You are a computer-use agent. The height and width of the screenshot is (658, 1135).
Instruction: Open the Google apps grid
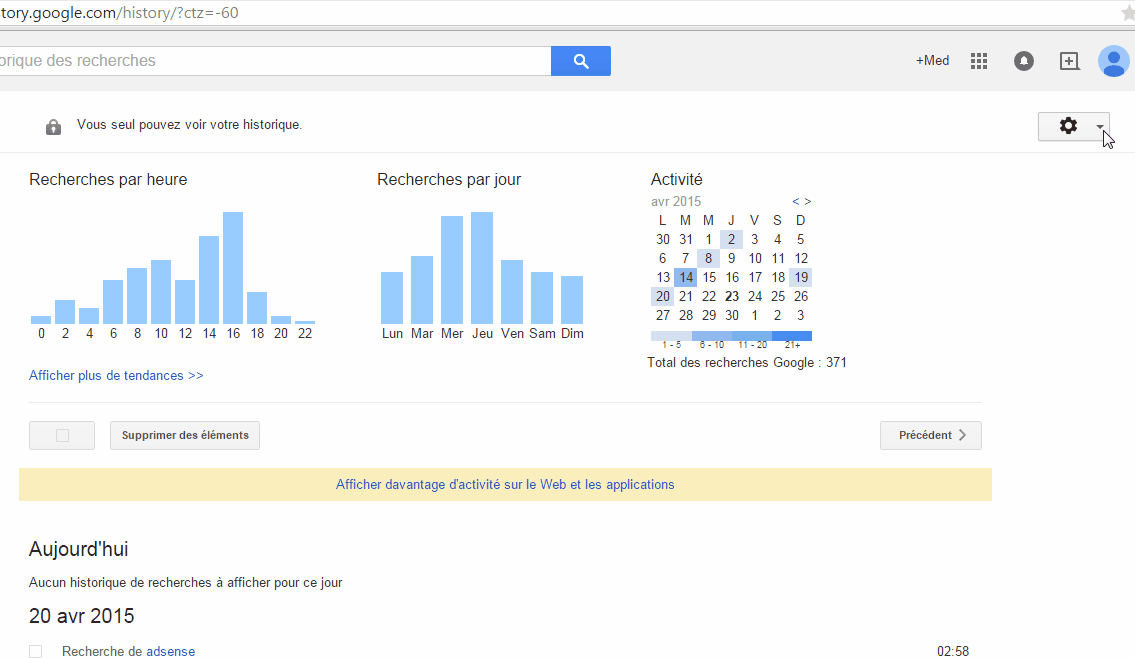pyautogui.click(x=979, y=60)
